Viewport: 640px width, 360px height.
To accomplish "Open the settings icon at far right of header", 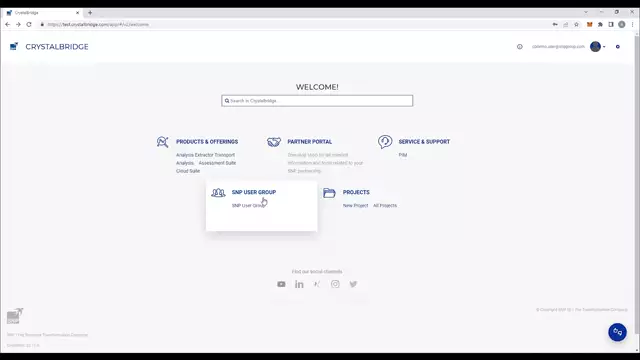I will point(618,47).
